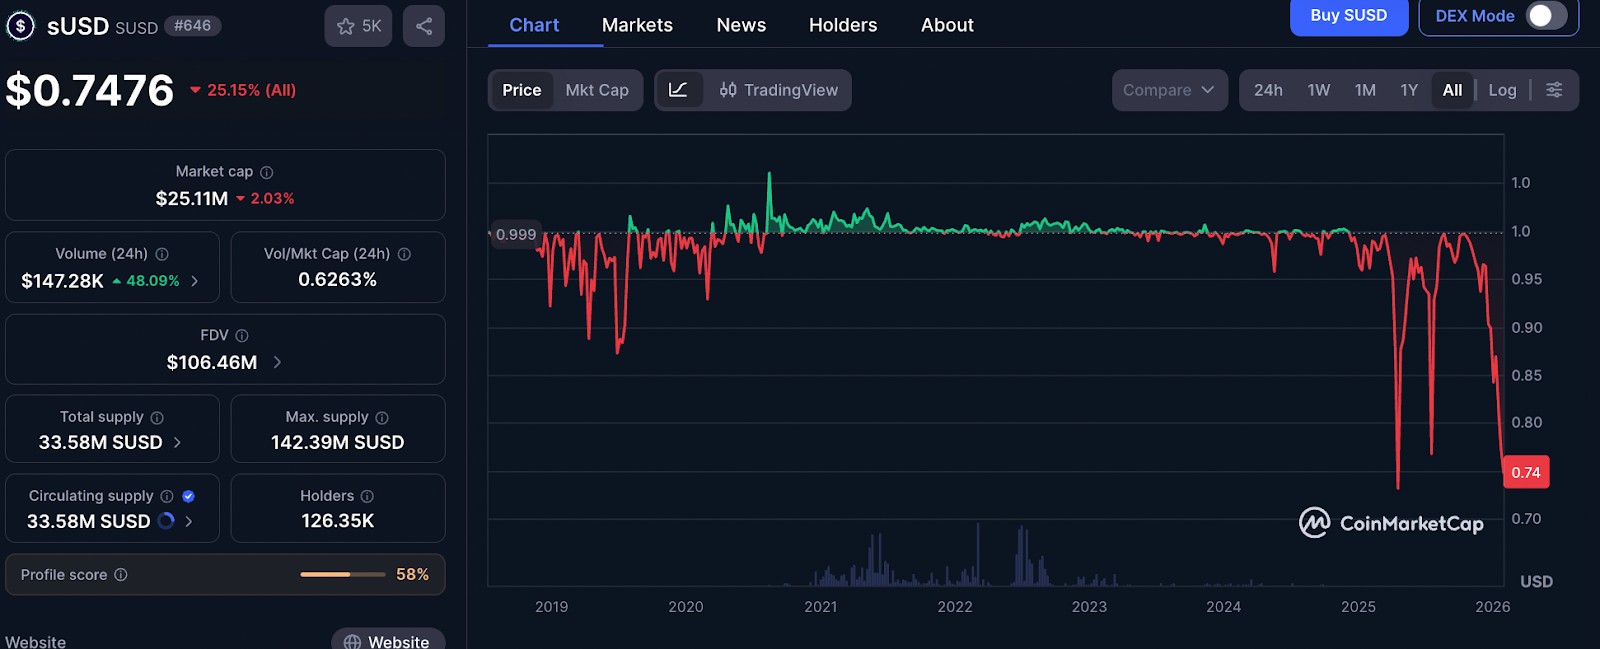
Task: Click the share icon next to sUSD
Action: click(424, 26)
